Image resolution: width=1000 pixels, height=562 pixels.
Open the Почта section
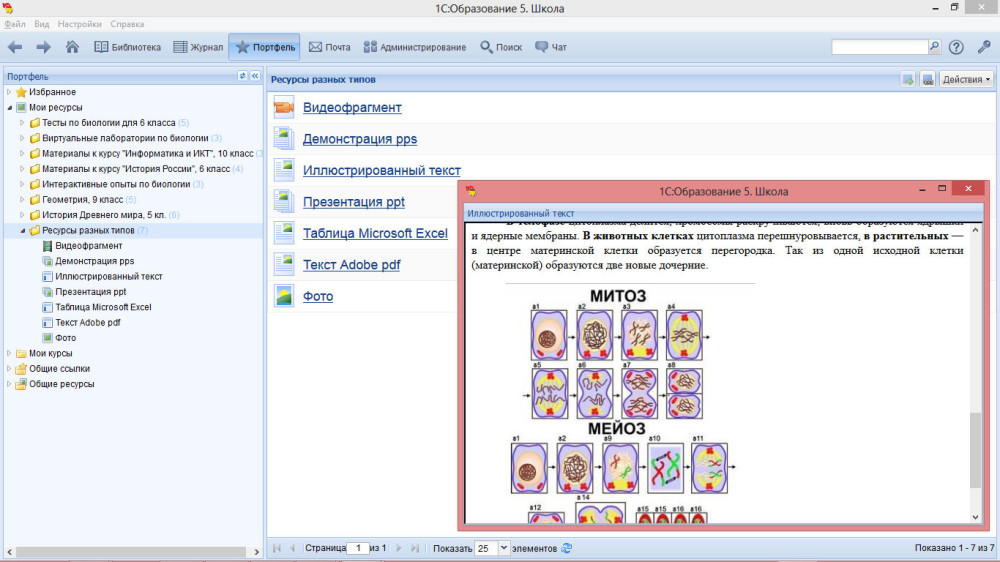point(330,47)
